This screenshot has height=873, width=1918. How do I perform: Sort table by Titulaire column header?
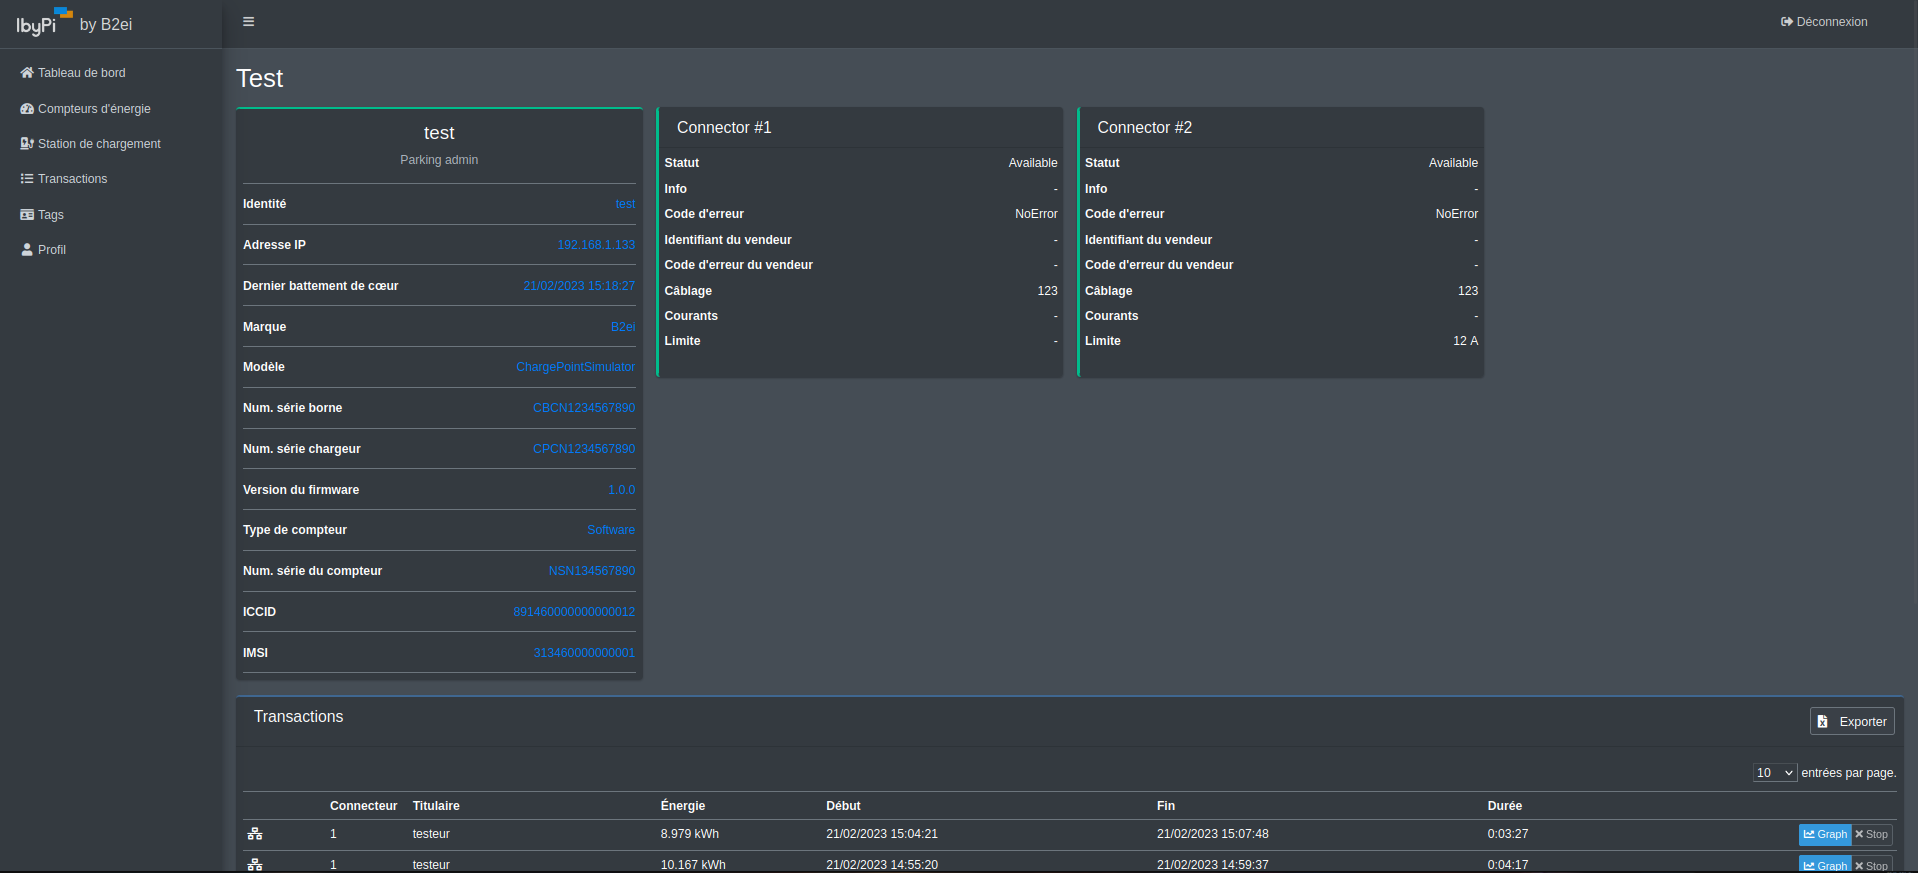(436, 806)
